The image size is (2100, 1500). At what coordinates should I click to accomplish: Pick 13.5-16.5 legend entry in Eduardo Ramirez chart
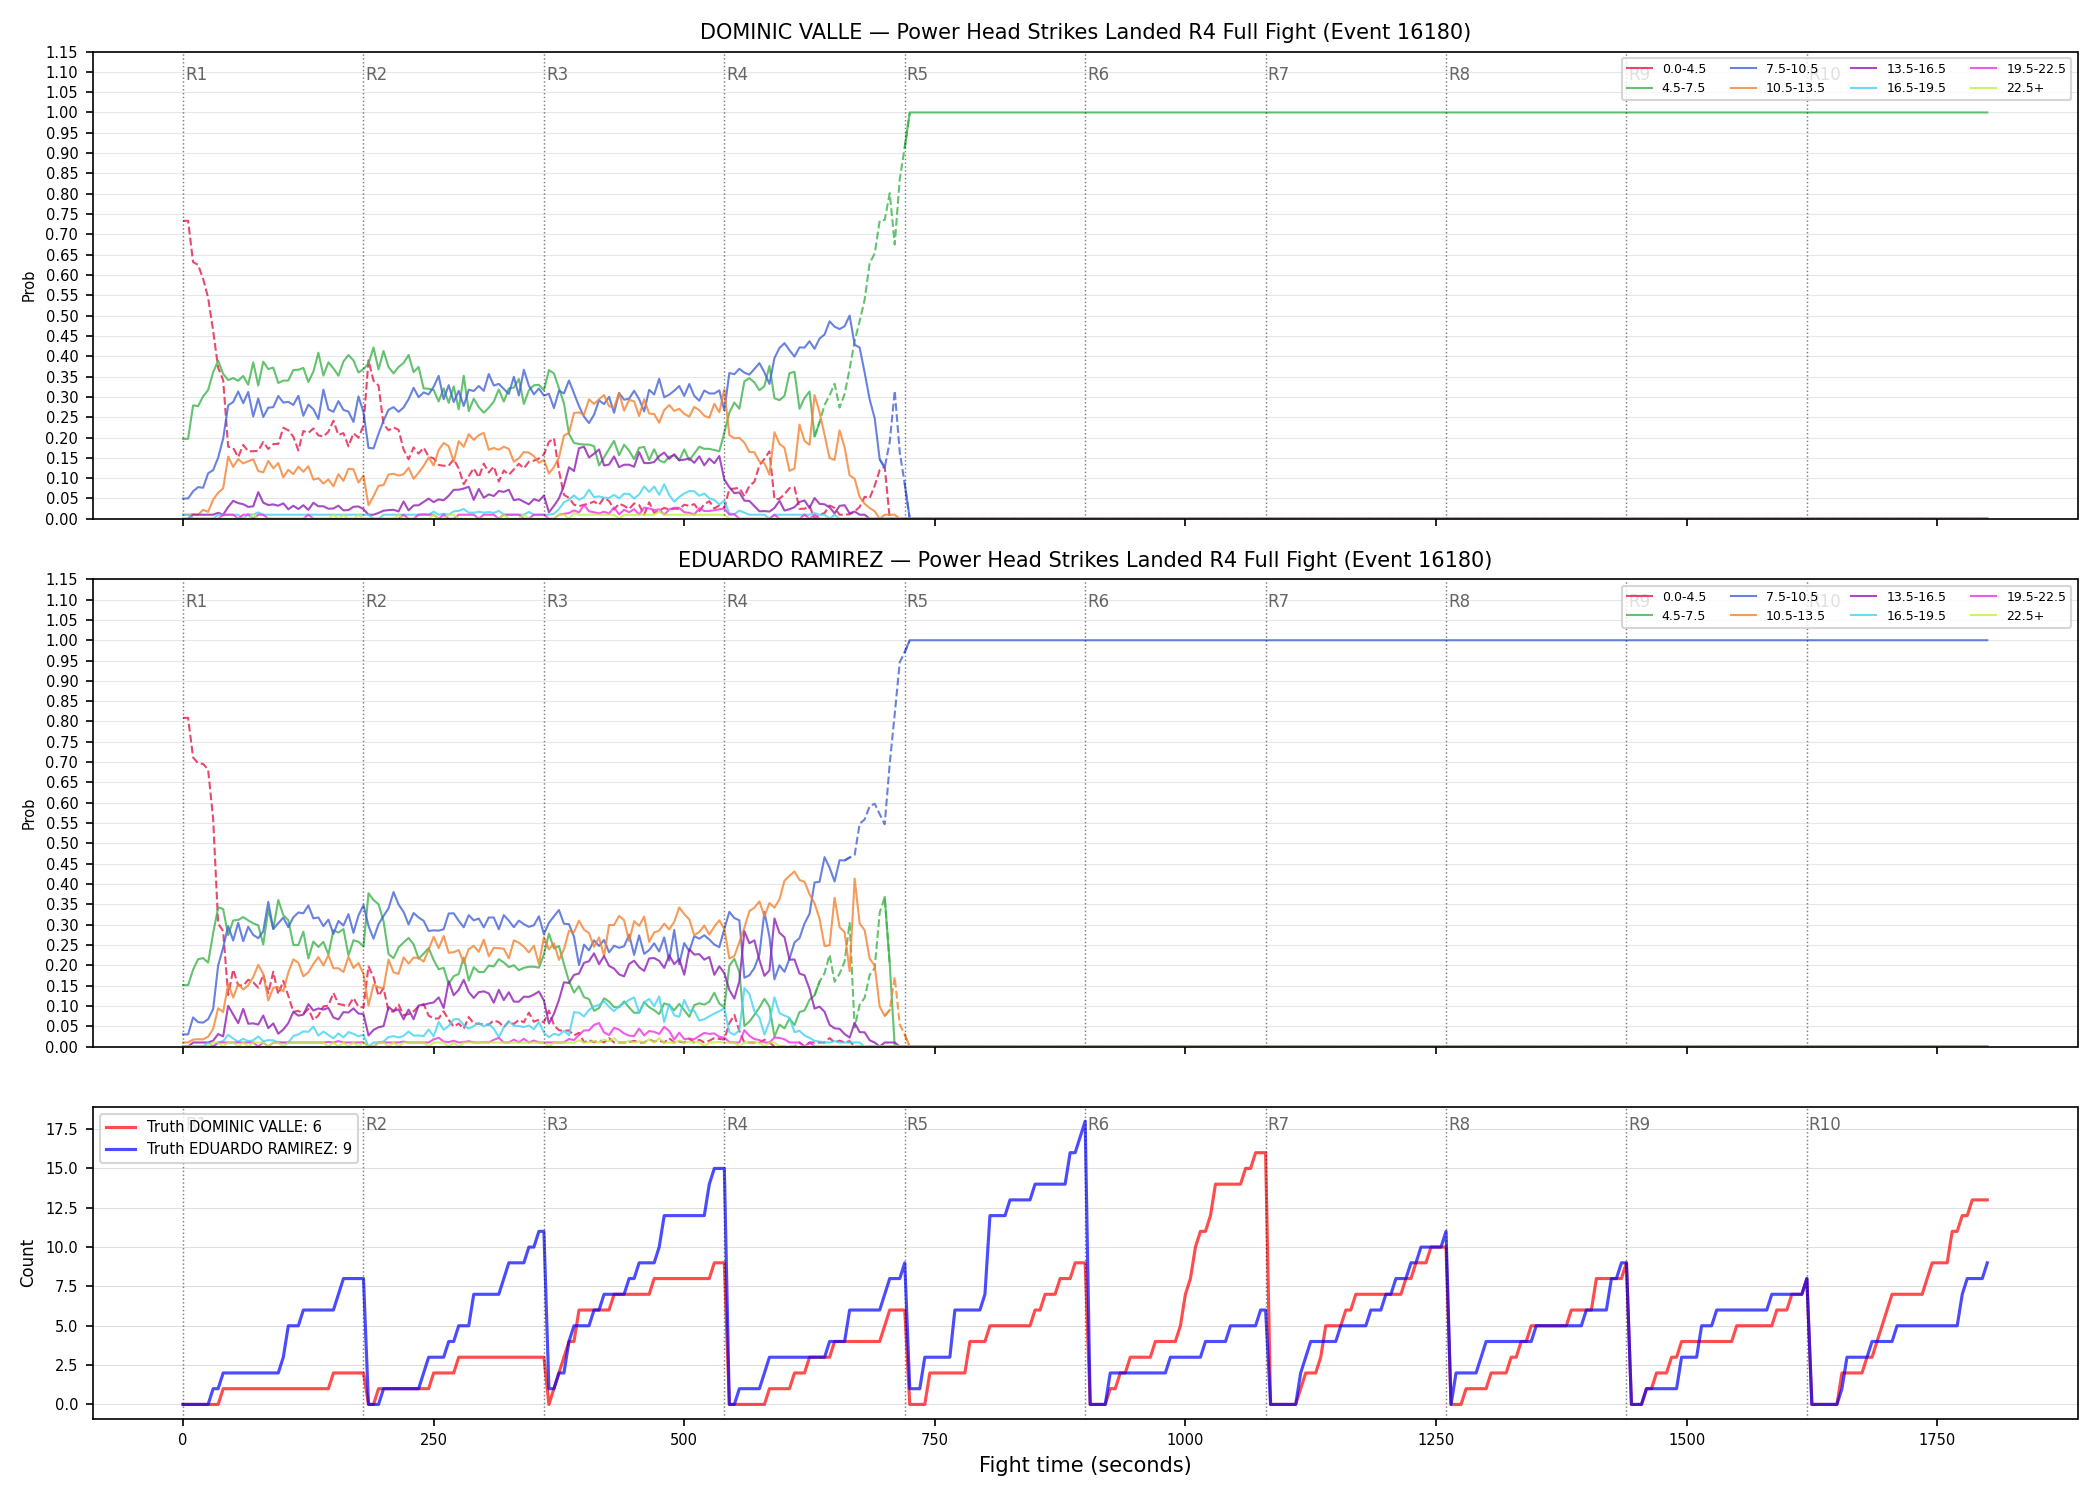point(1898,597)
